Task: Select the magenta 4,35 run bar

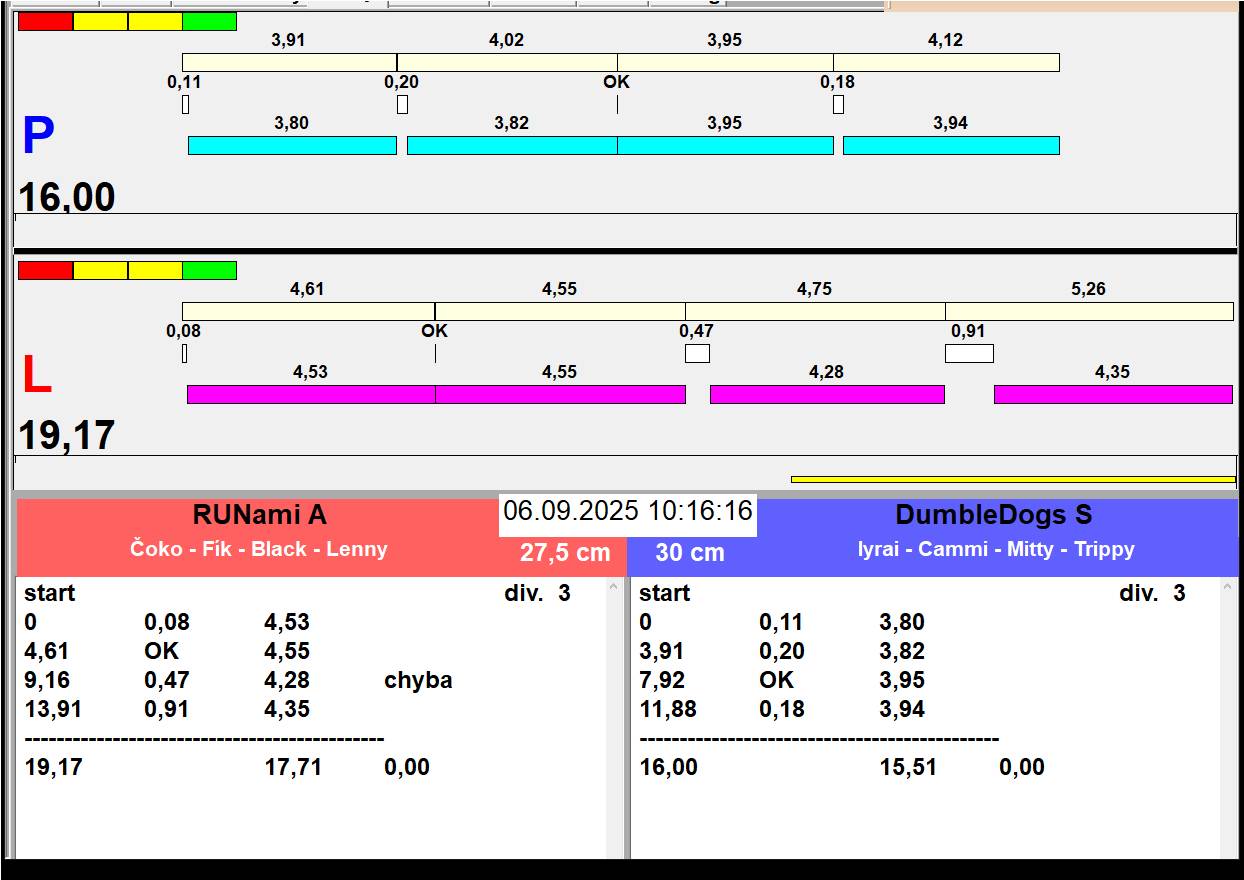Action: [1113, 394]
